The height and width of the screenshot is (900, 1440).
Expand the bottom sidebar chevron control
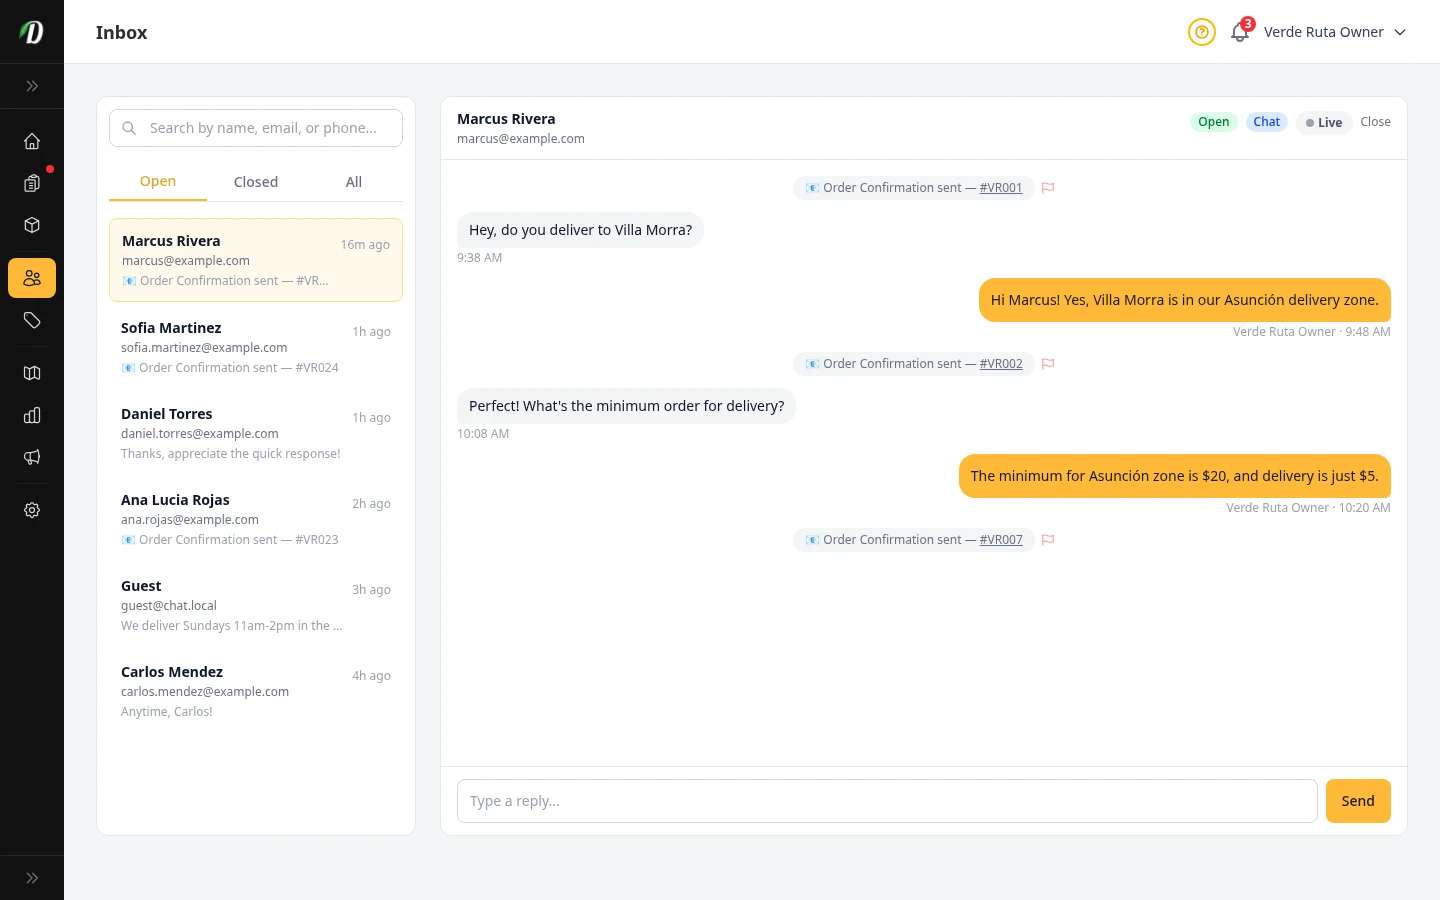tap(32, 877)
